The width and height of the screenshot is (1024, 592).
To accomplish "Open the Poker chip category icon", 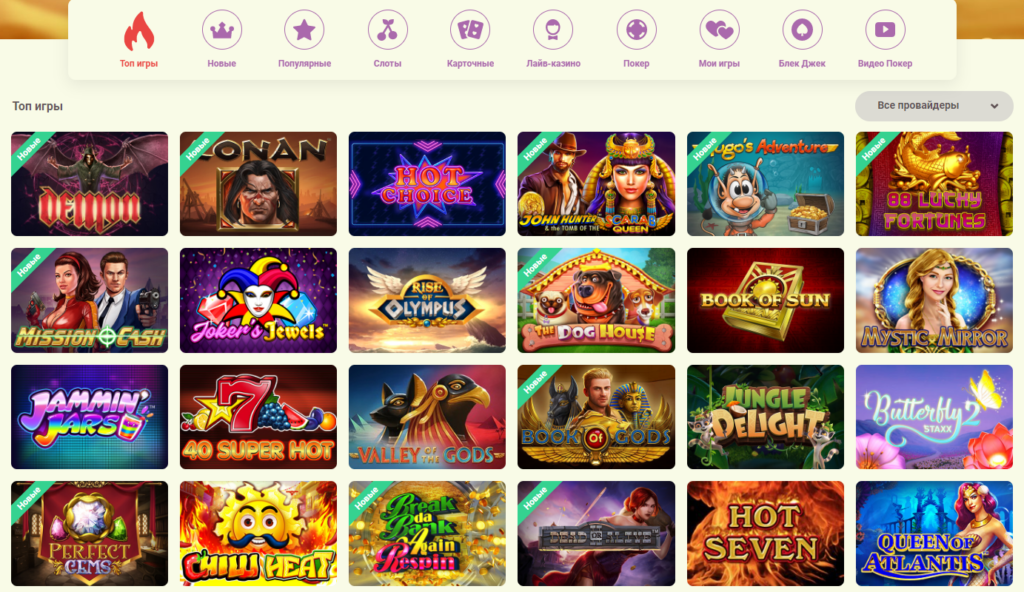I will [x=636, y=29].
